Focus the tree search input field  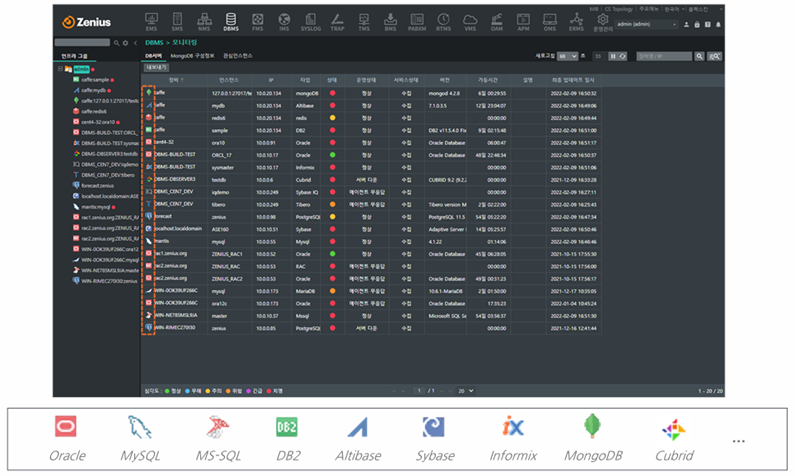tap(82, 43)
